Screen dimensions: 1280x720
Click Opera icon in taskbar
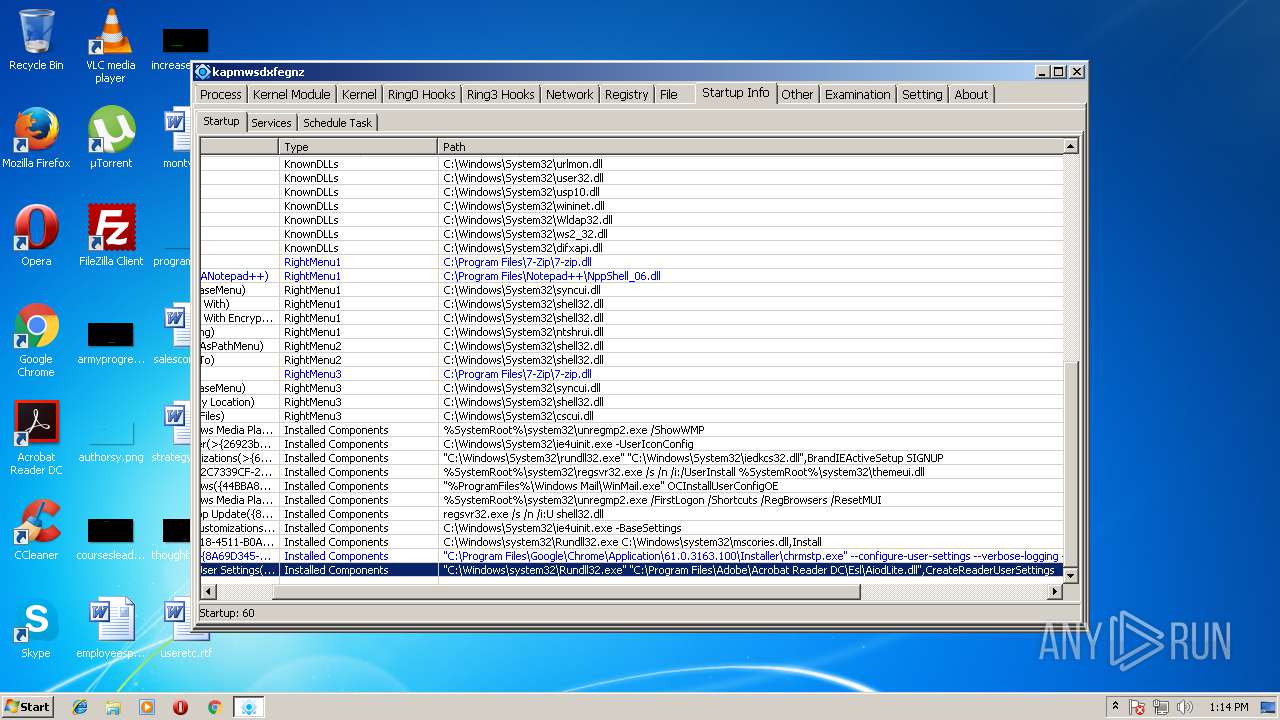click(180, 707)
